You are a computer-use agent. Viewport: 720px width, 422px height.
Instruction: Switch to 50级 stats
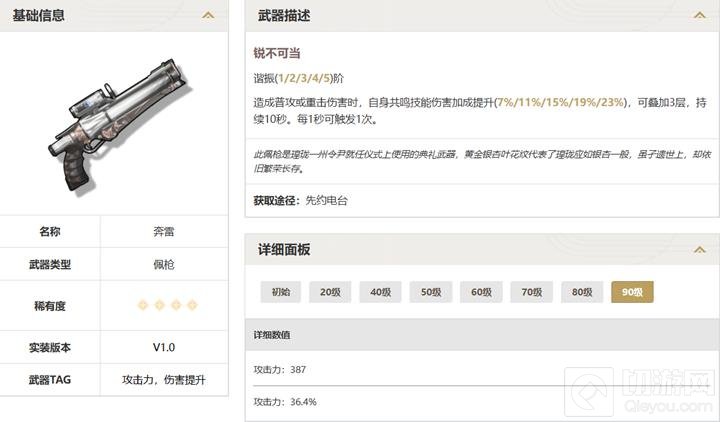pos(431,292)
